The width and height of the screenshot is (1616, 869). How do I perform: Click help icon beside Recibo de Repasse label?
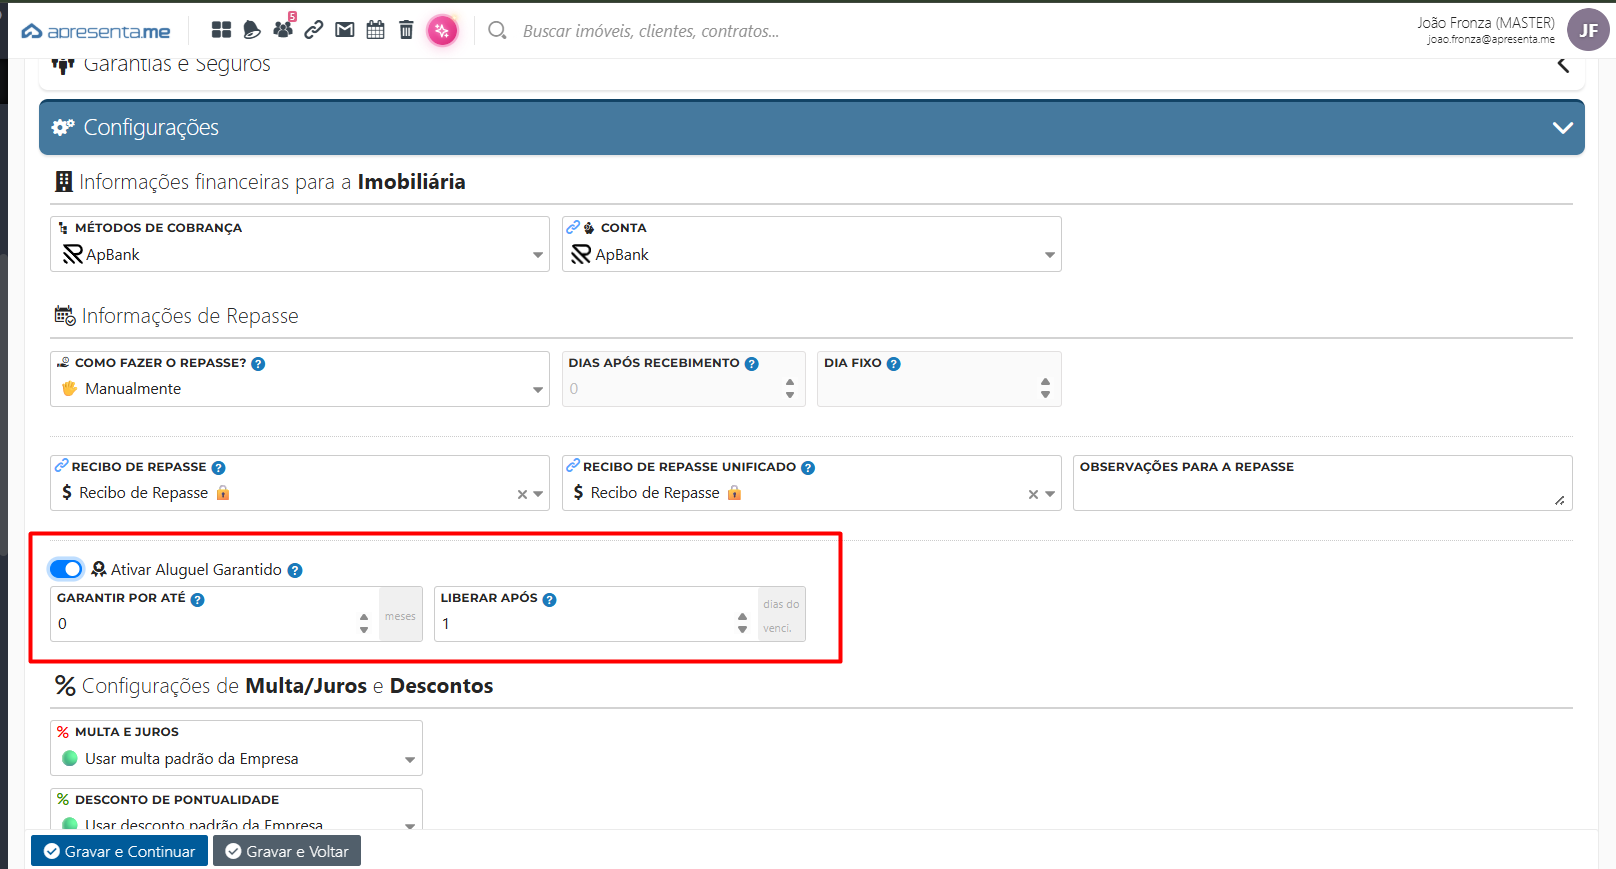tap(218, 468)
